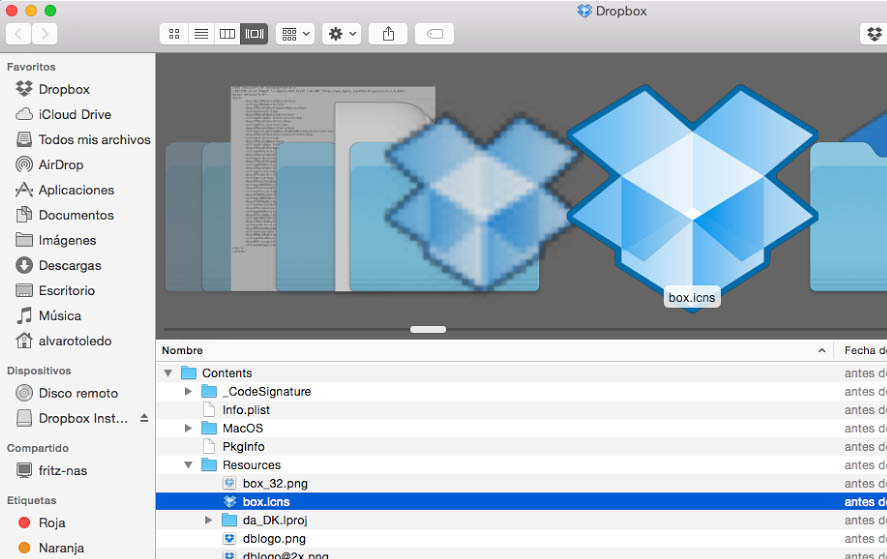The height and width of the screenshot is (559, 887).
Task: Close the Finder window
Action: (11, 10)
